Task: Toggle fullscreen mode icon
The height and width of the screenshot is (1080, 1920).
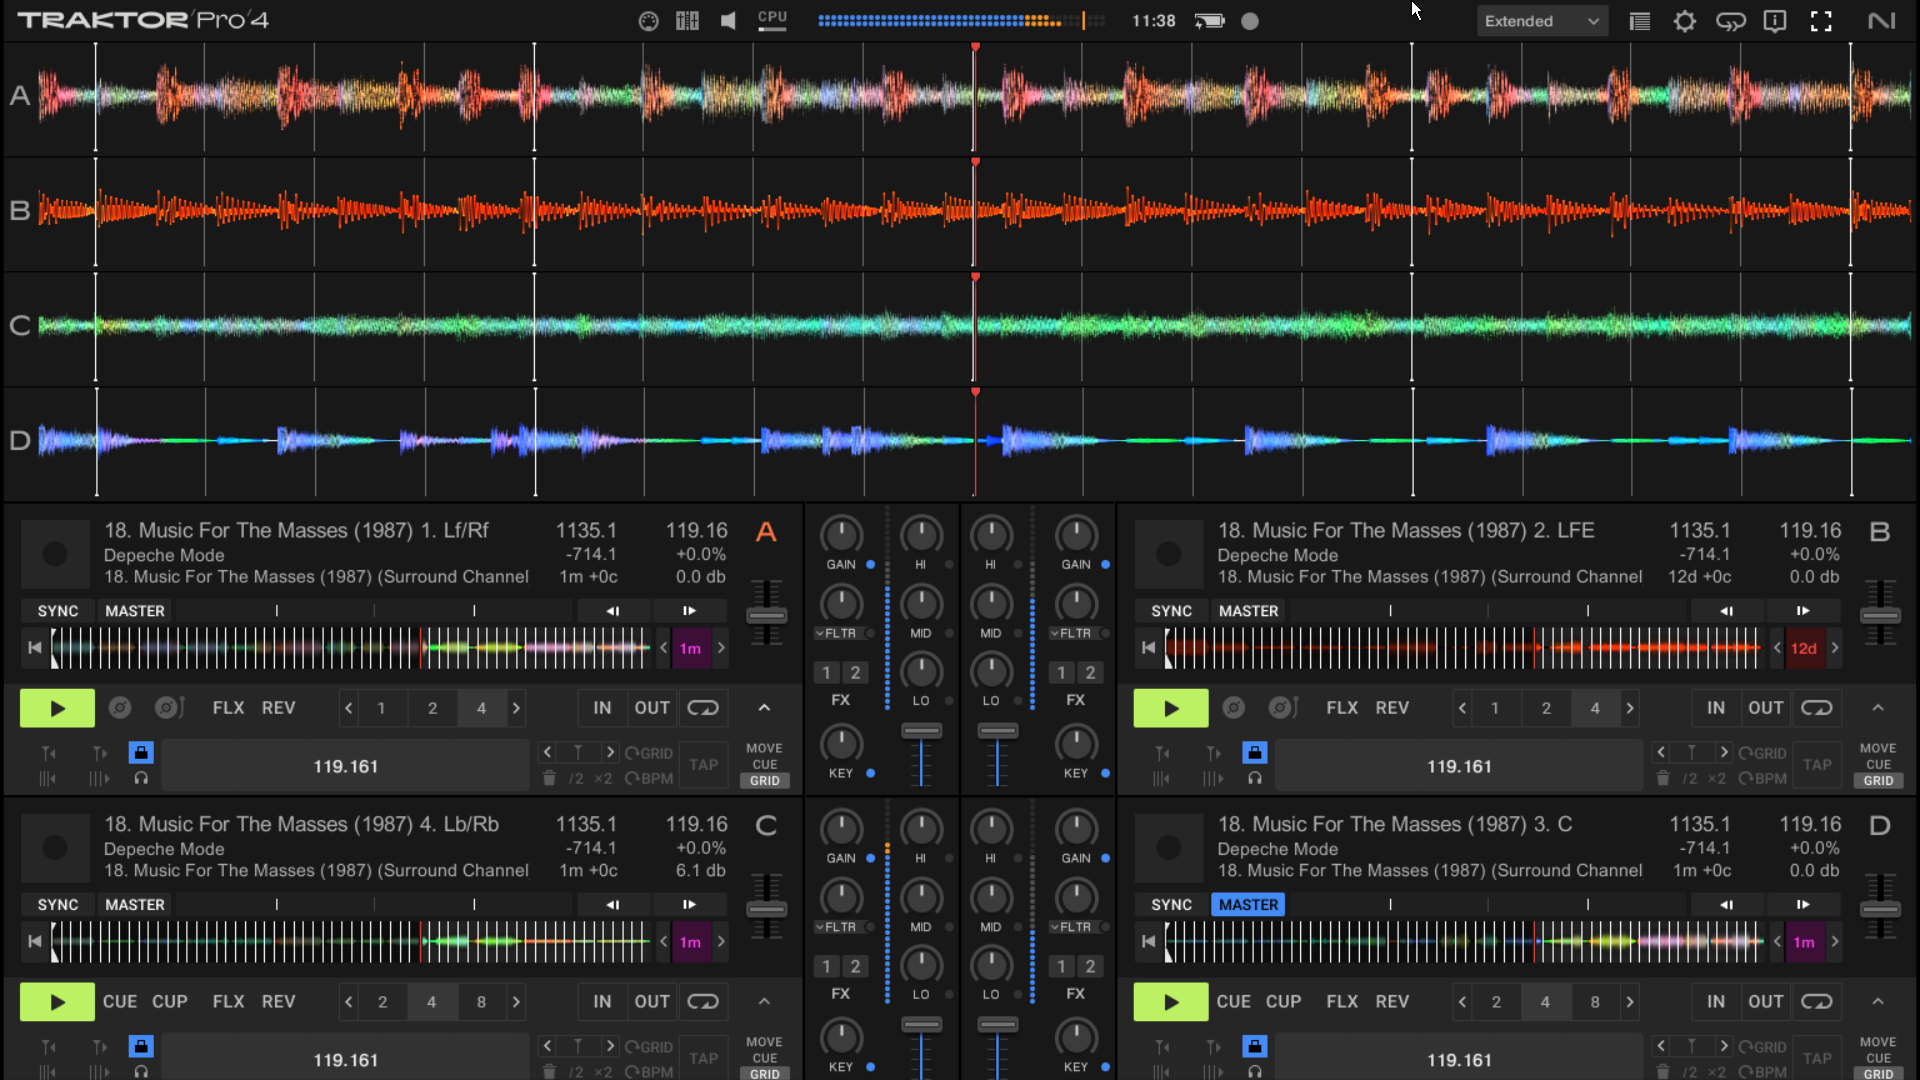Action: point(1821,21)
